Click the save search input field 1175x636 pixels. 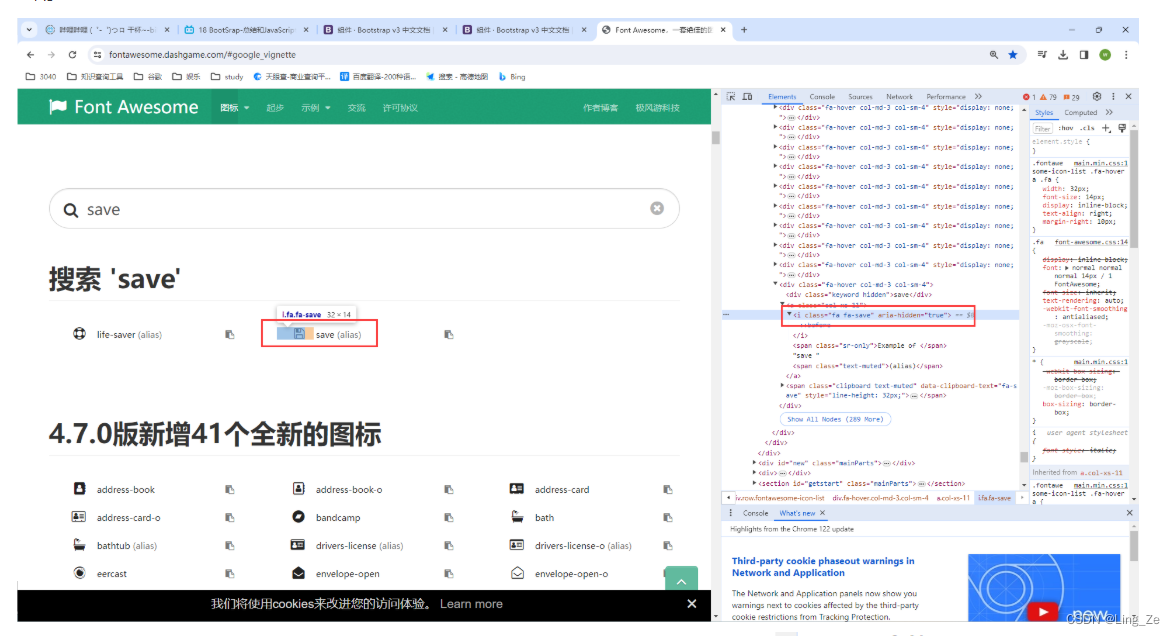click(x=364, y=209)
